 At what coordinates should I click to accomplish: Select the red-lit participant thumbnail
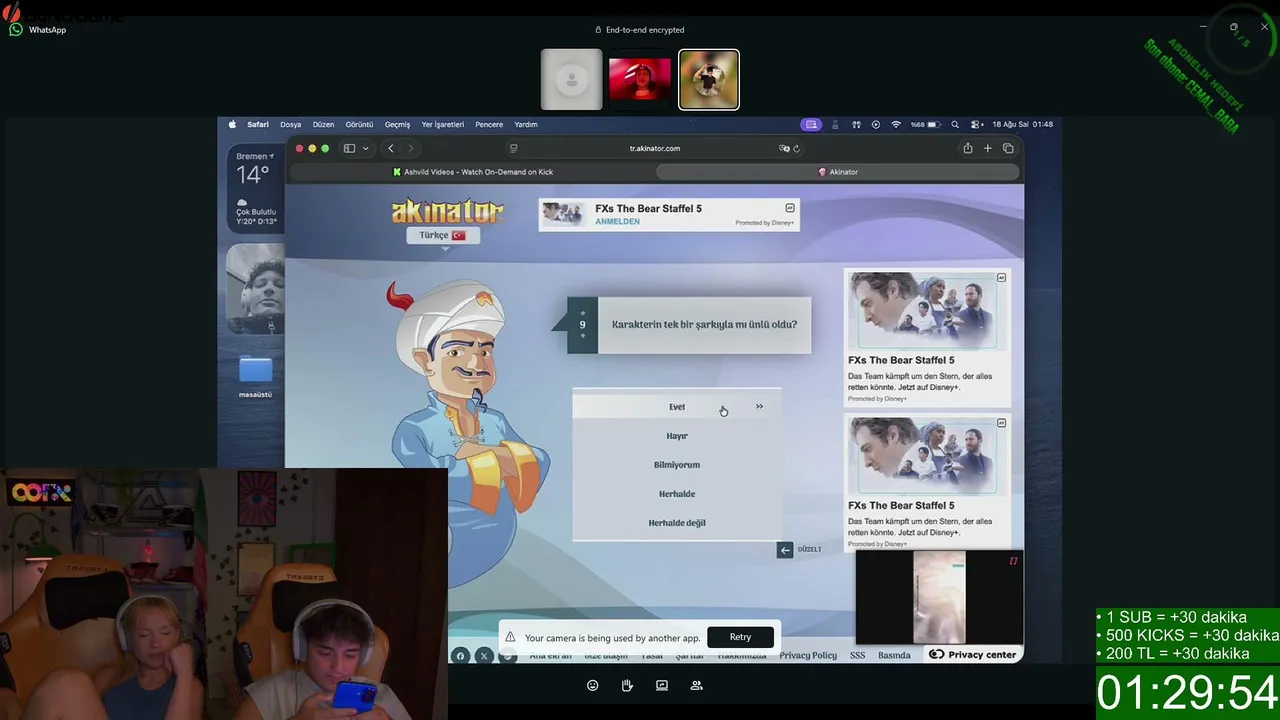click(x=640, y=79)
